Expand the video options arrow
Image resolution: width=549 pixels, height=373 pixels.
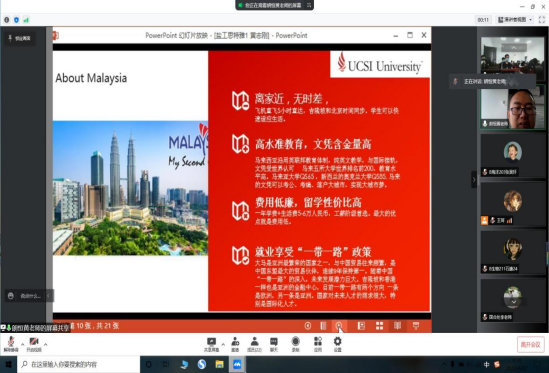[x=46, y=344]
